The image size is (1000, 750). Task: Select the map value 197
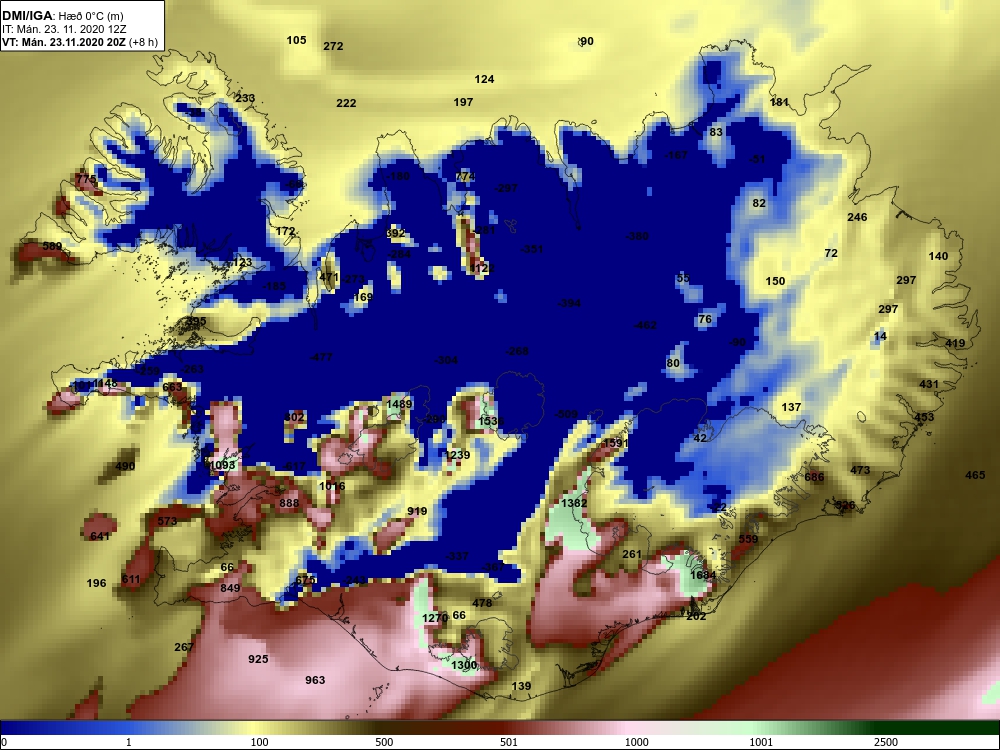(463, 102)
